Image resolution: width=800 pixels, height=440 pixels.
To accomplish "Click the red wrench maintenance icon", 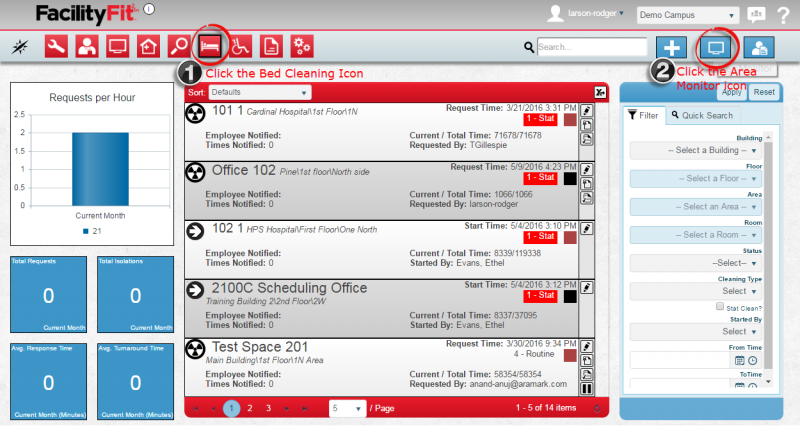I will click(x=56, y=46).
